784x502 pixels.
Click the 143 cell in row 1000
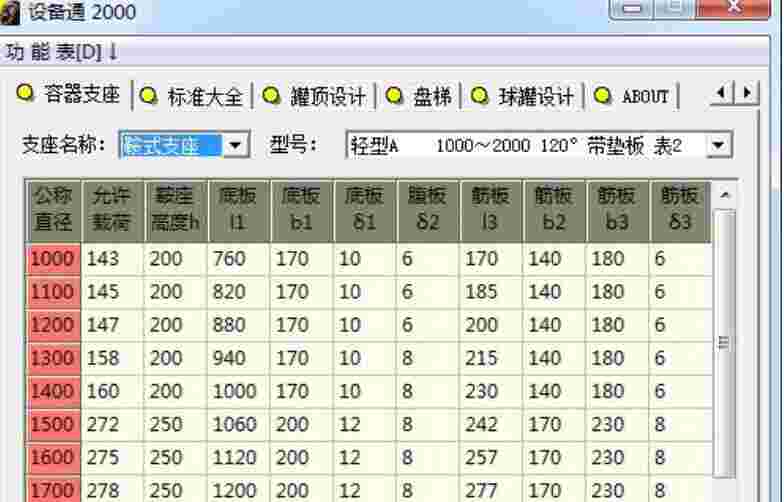click(x=112, y=258)
